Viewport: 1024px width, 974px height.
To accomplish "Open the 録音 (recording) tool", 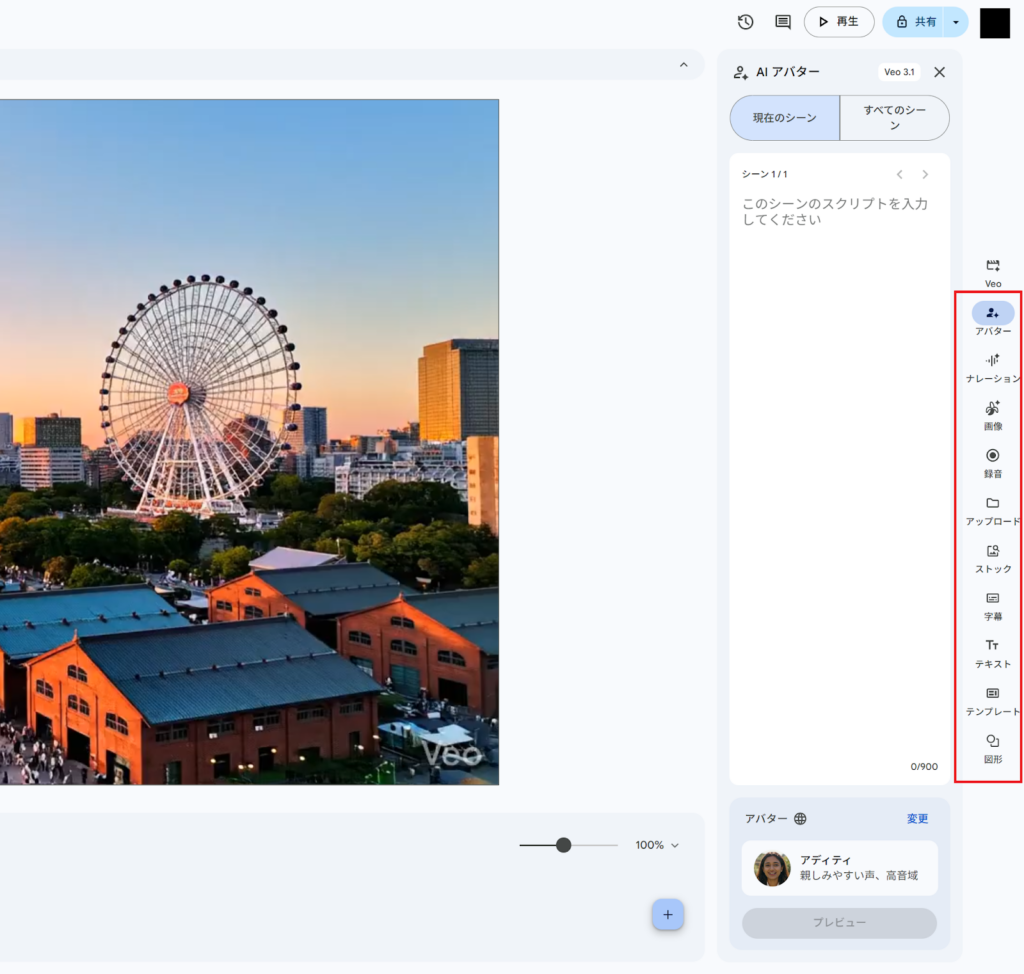I will pyautogui.click(x=992, y=459).
